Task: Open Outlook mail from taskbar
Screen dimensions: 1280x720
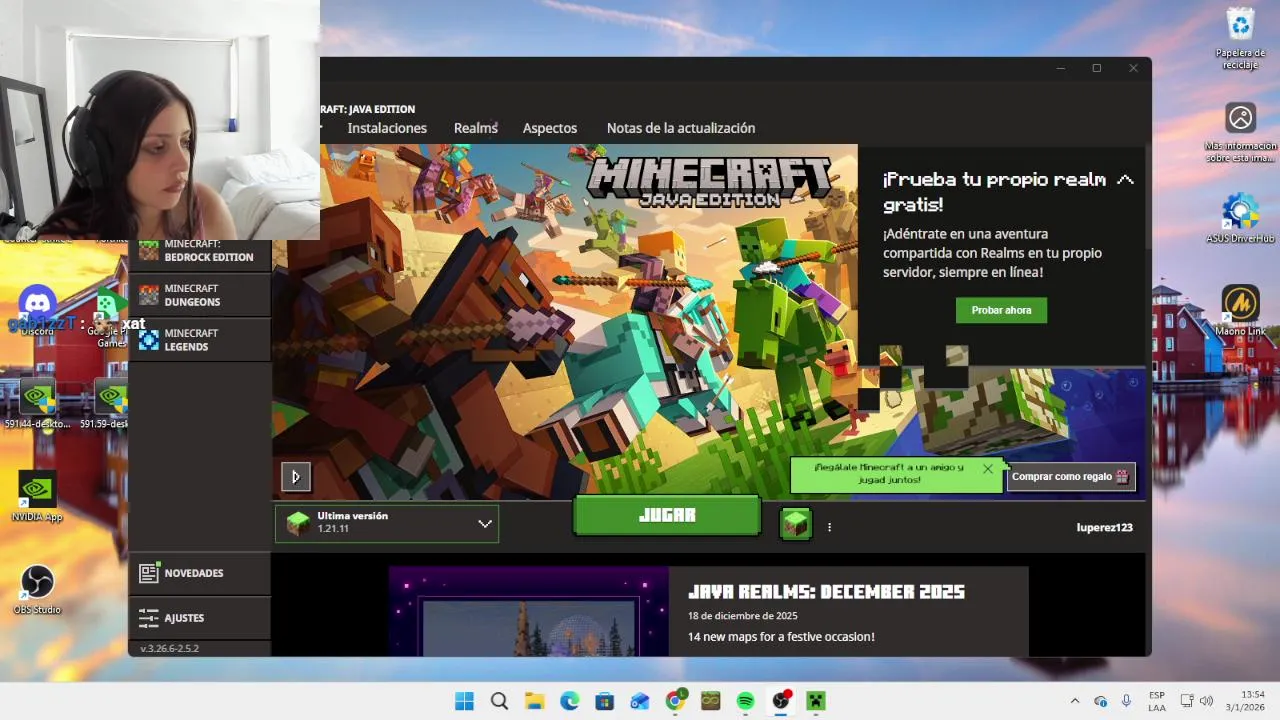Action: (x=640, y=701)
